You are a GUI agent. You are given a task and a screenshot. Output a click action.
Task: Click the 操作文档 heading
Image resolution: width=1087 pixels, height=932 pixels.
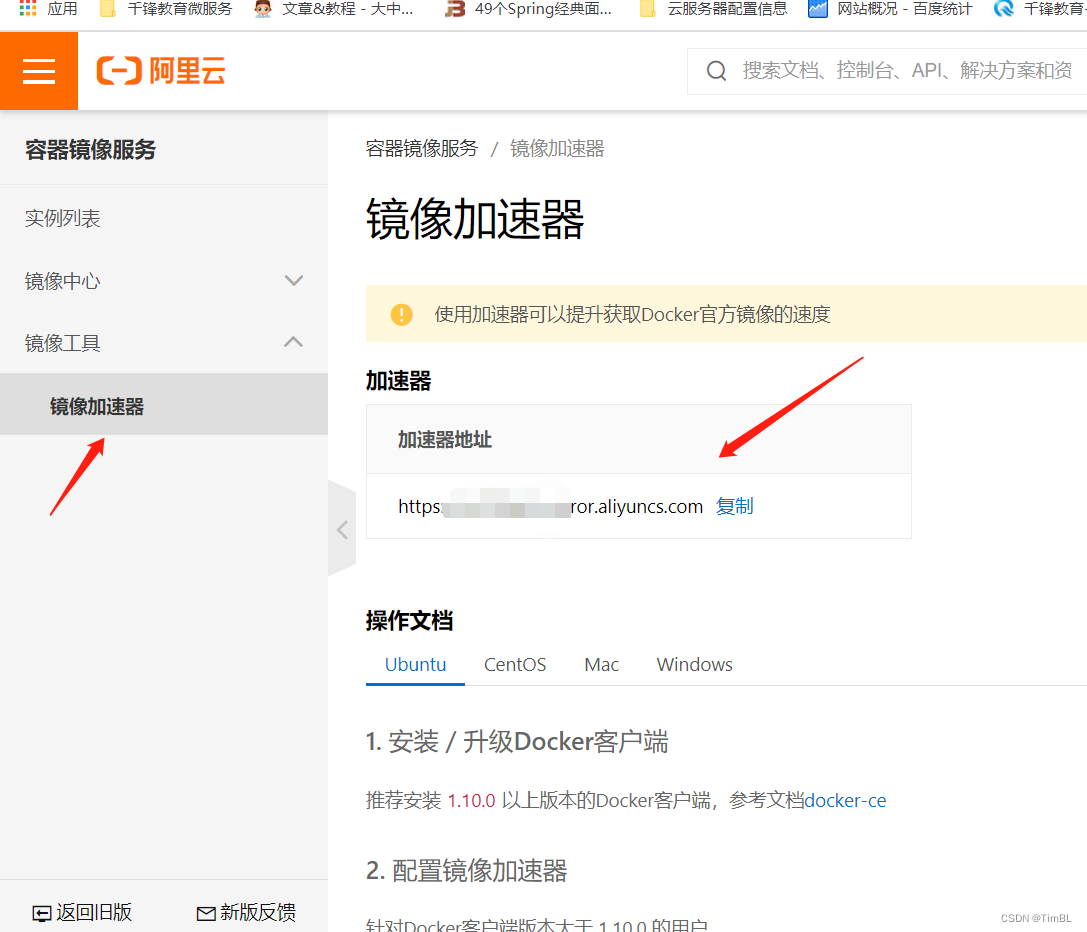pos(409,621)
